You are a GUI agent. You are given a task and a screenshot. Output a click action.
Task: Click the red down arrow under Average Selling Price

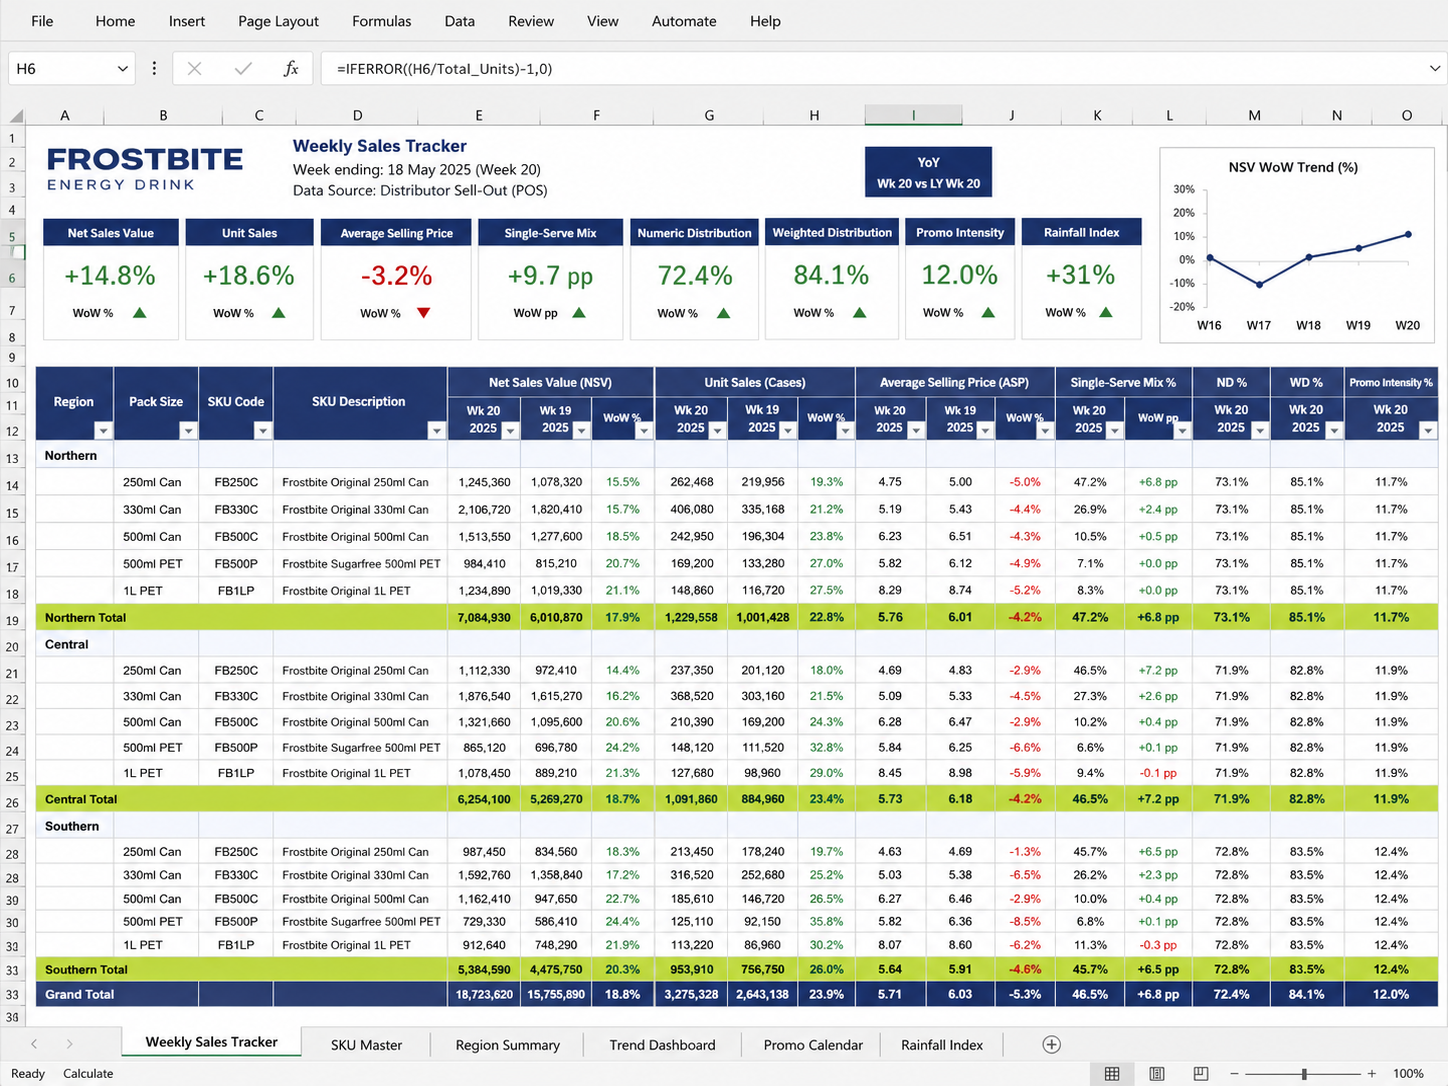424,313
